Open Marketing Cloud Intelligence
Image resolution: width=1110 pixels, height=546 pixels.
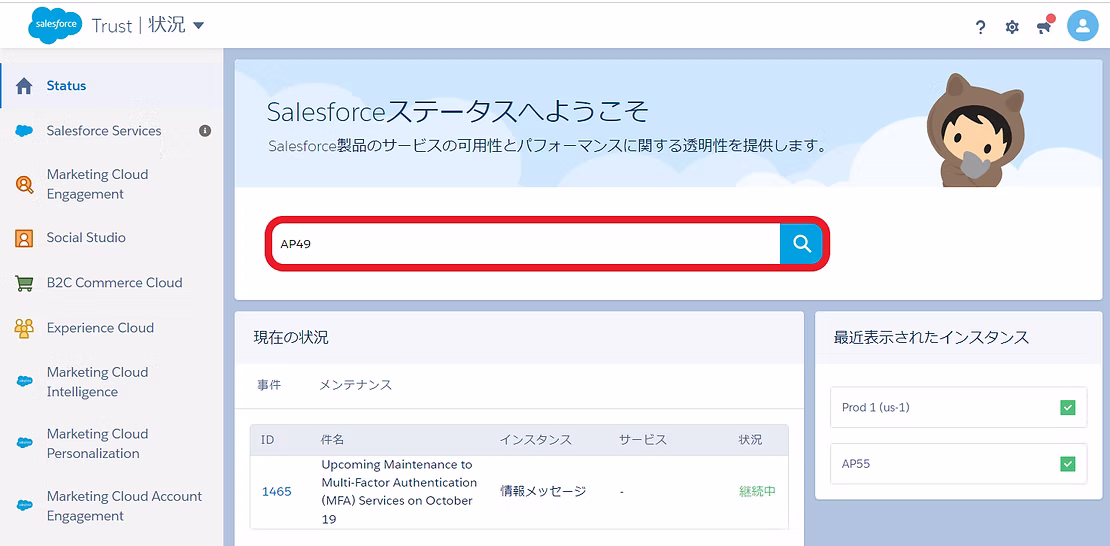pyautogui.click(x=98, y=382)
